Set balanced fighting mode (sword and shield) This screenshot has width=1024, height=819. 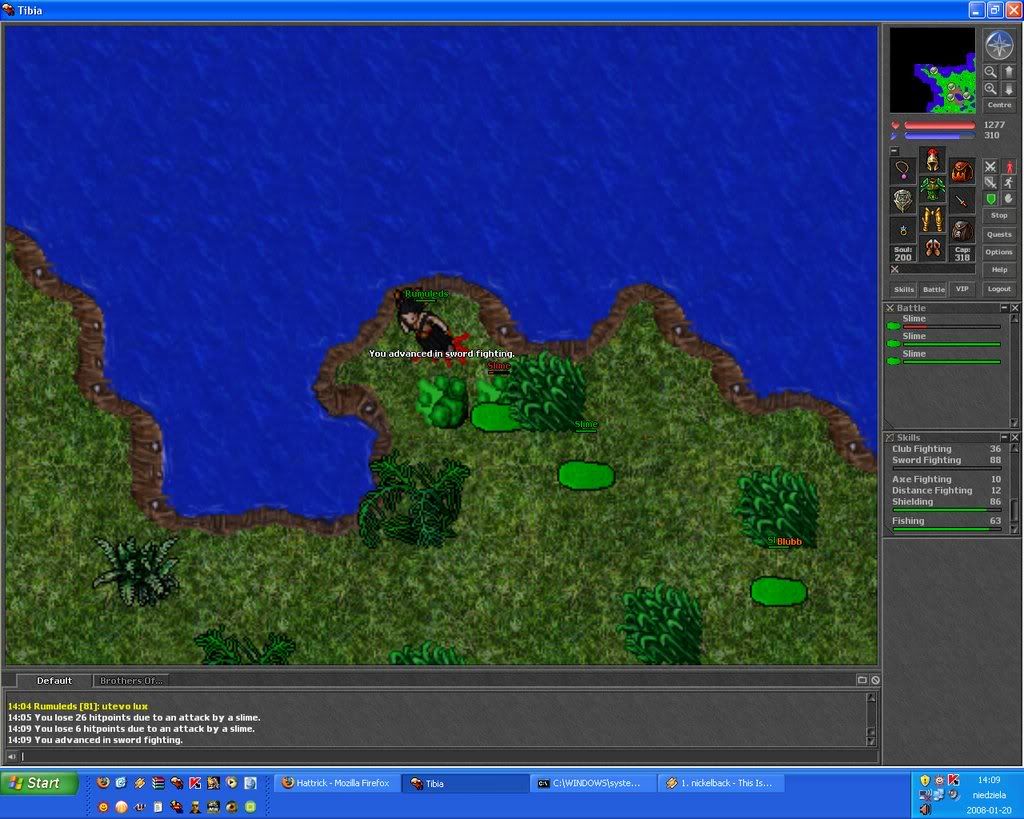point(991,183)
